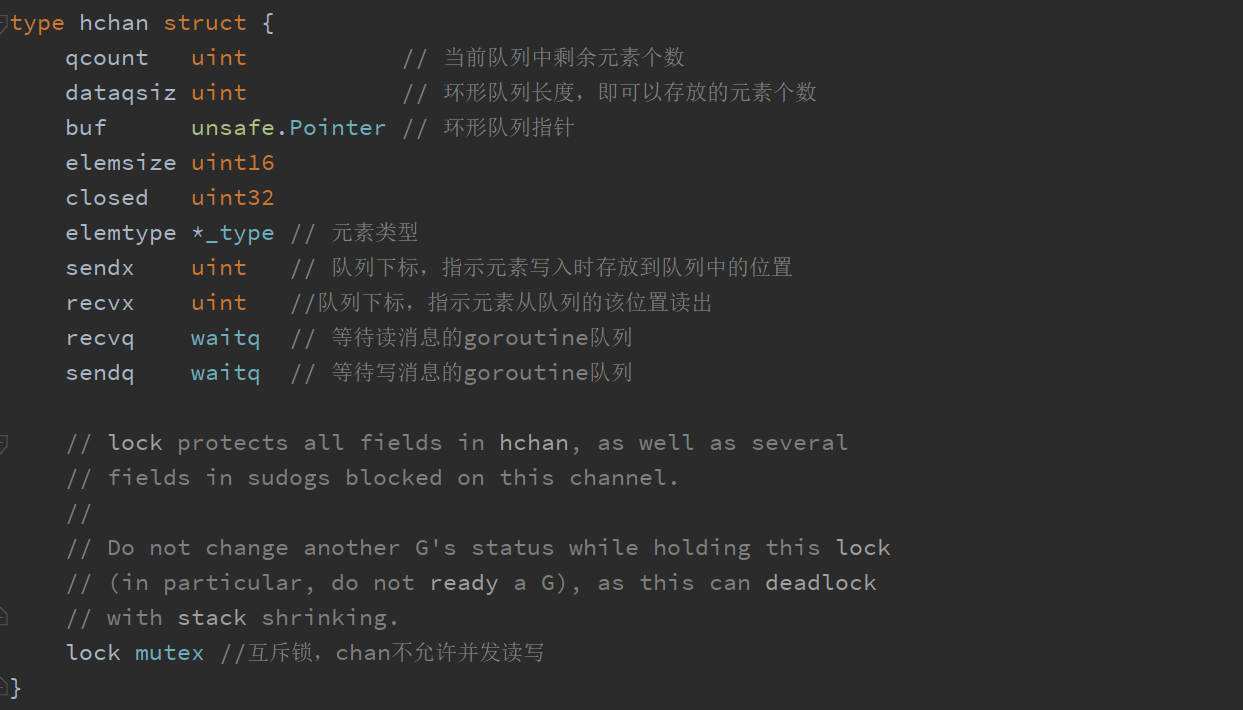1243x710 pixels.
Task: Collapse the lock comment block fold marker
Action: coord(4,442)
